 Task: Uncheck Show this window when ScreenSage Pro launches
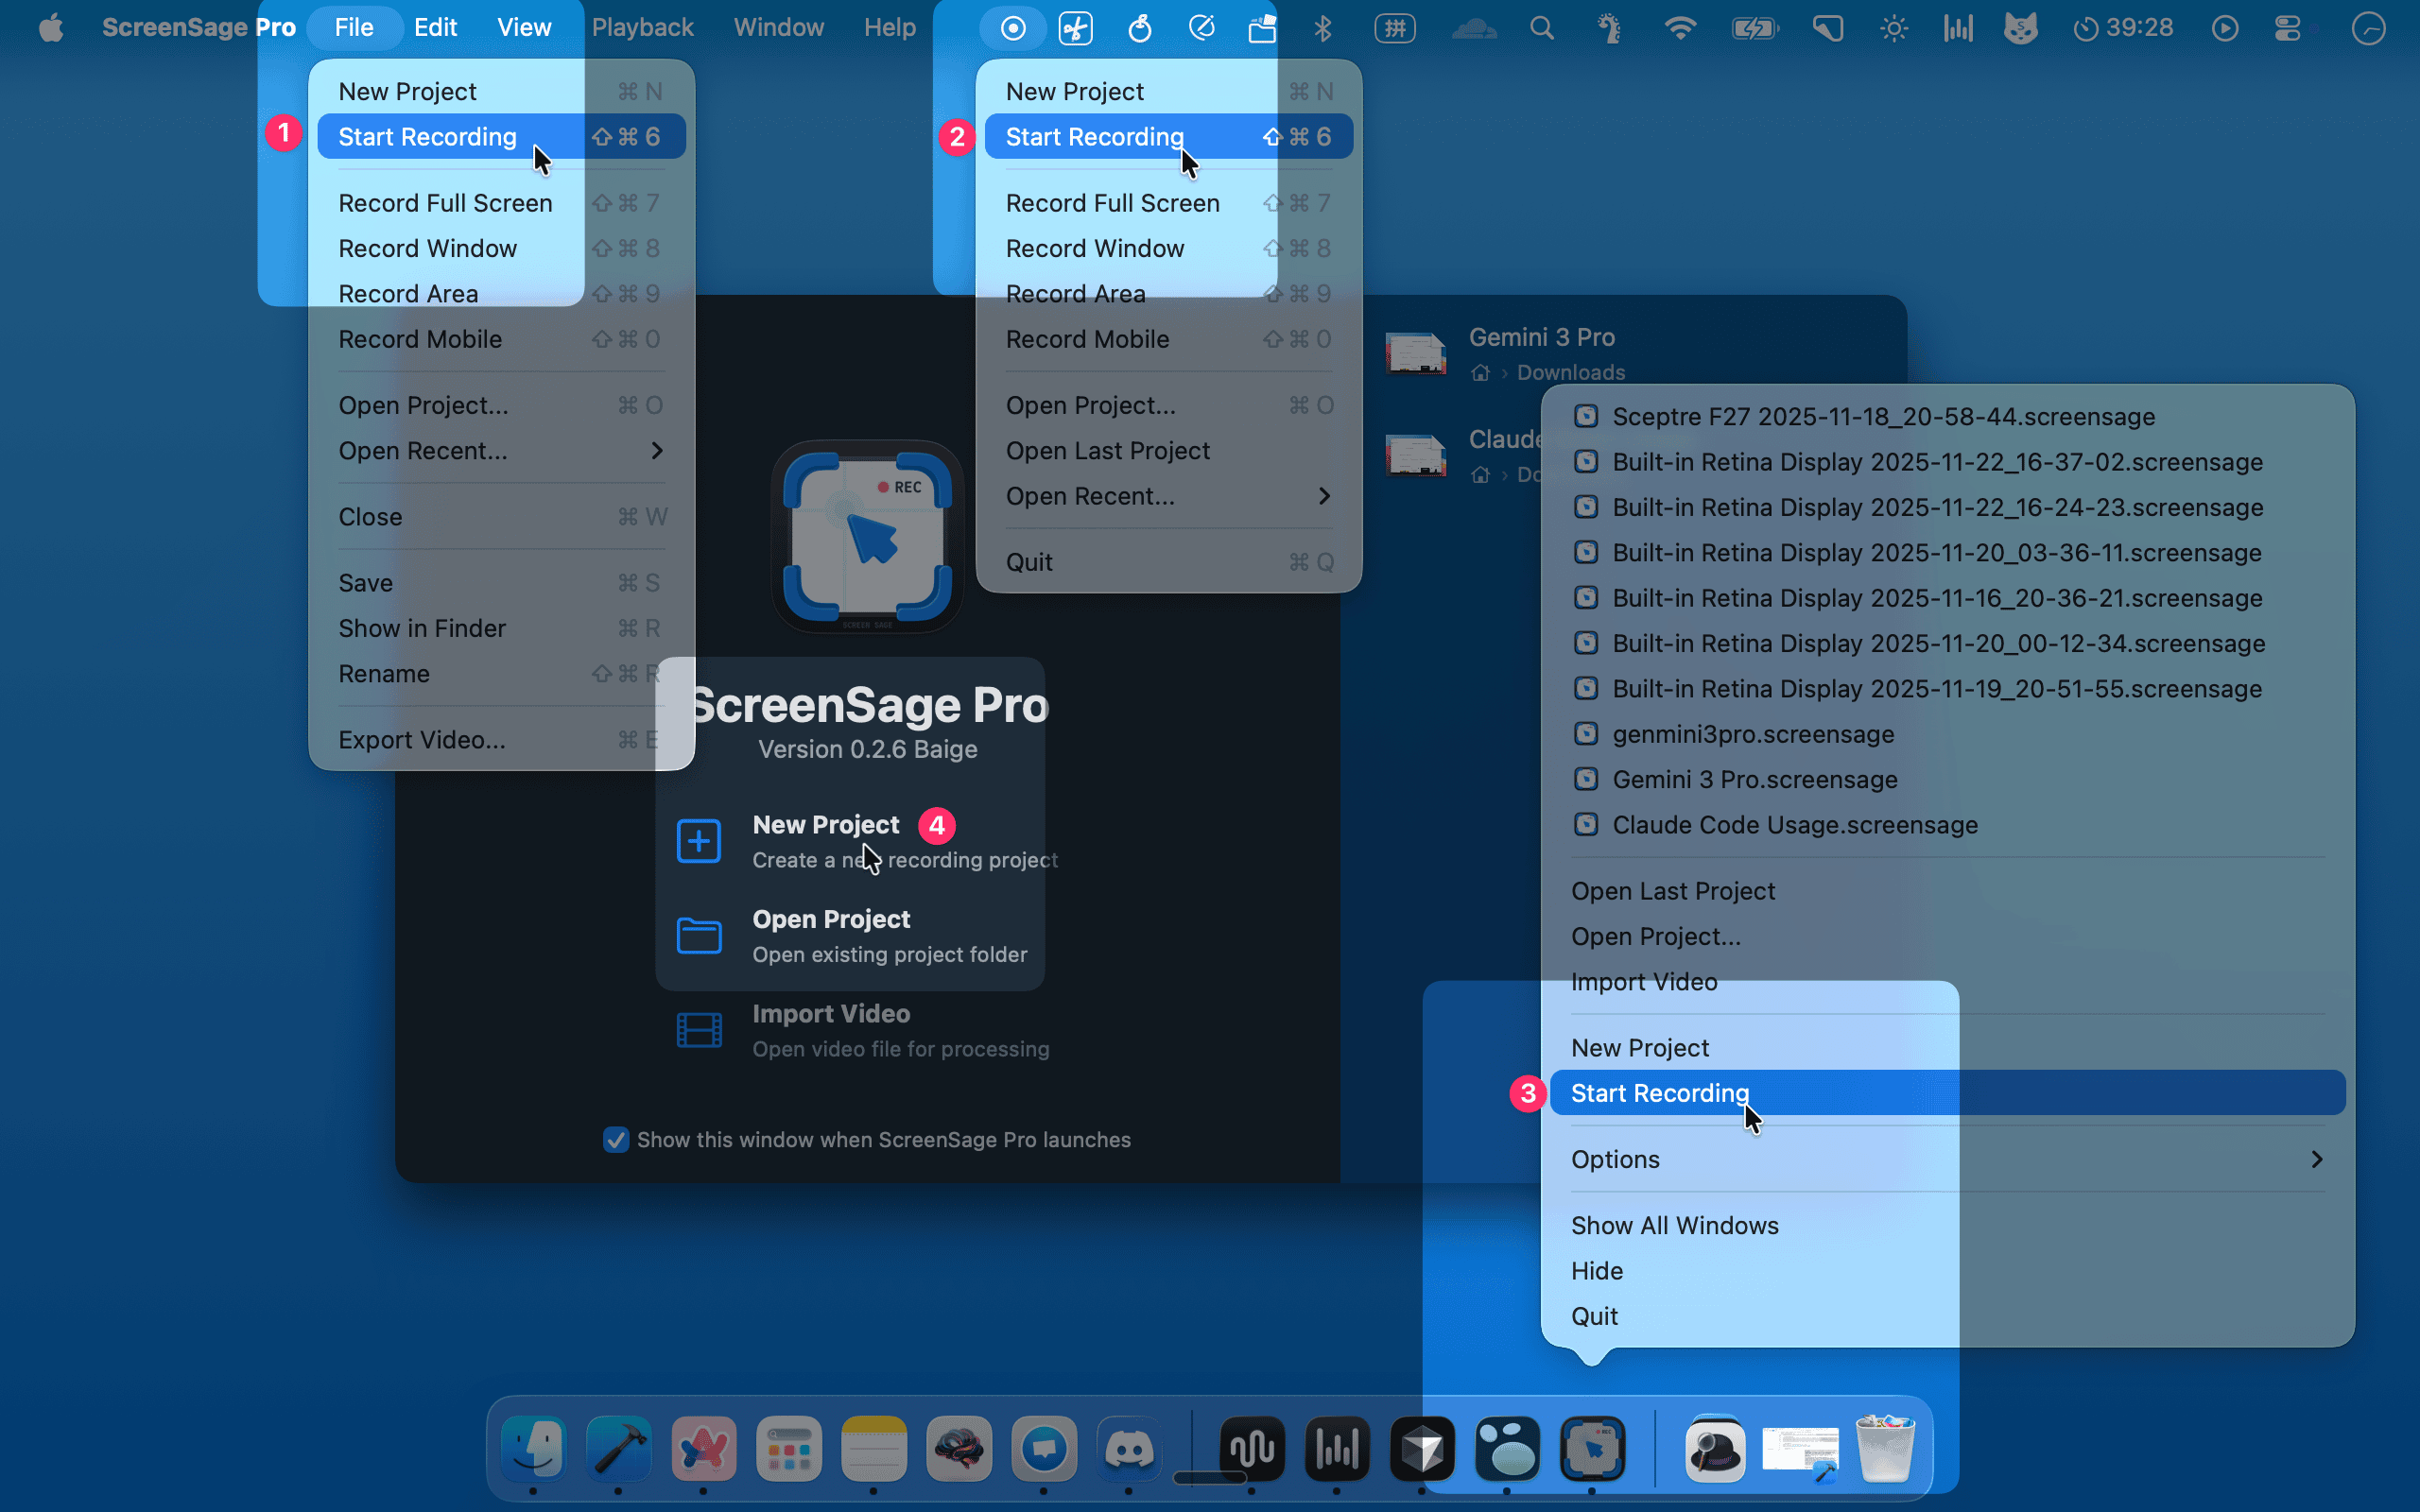point(616,1140)
